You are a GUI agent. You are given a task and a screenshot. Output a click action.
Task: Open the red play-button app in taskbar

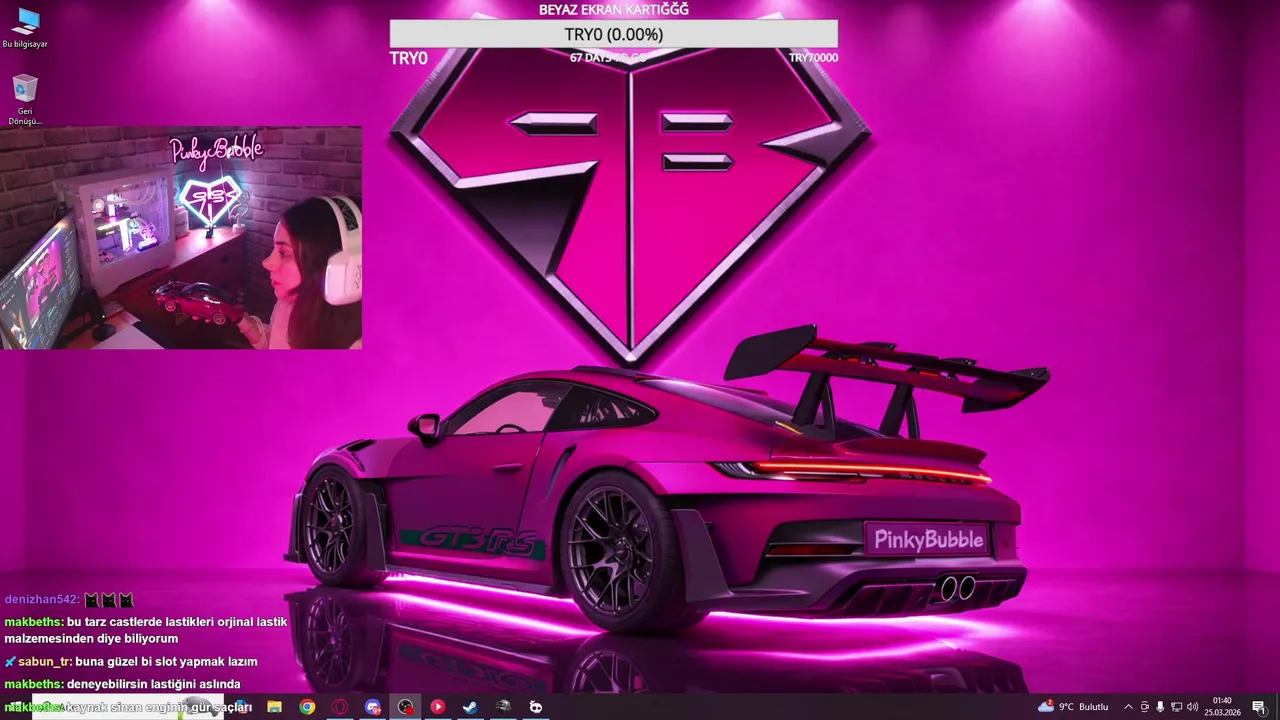pyautogui.click(x=437, y=707)
